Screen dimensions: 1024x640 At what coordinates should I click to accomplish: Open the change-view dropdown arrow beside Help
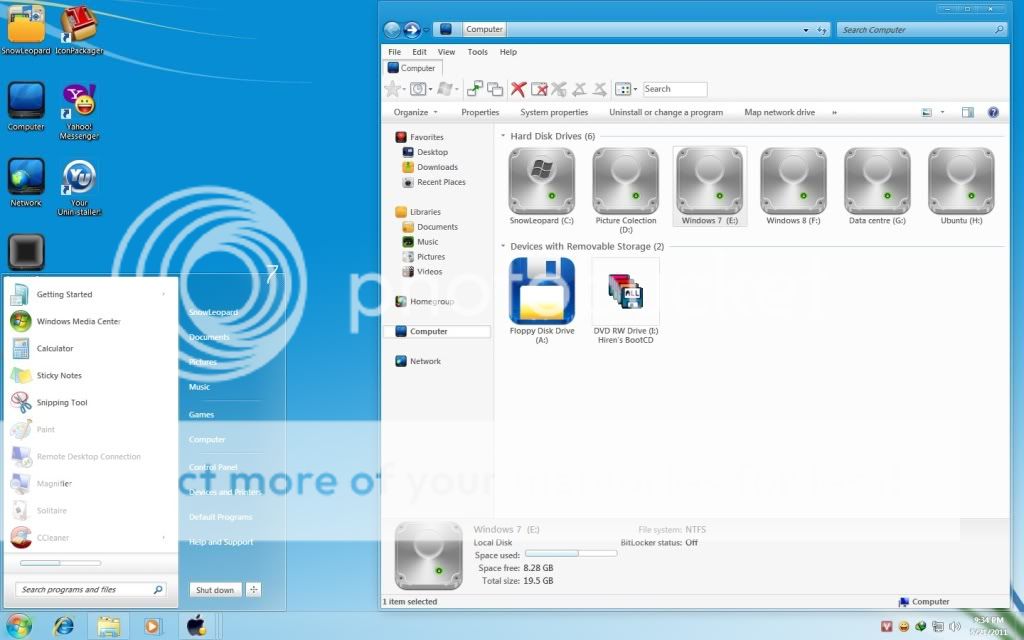pos(942,112)
